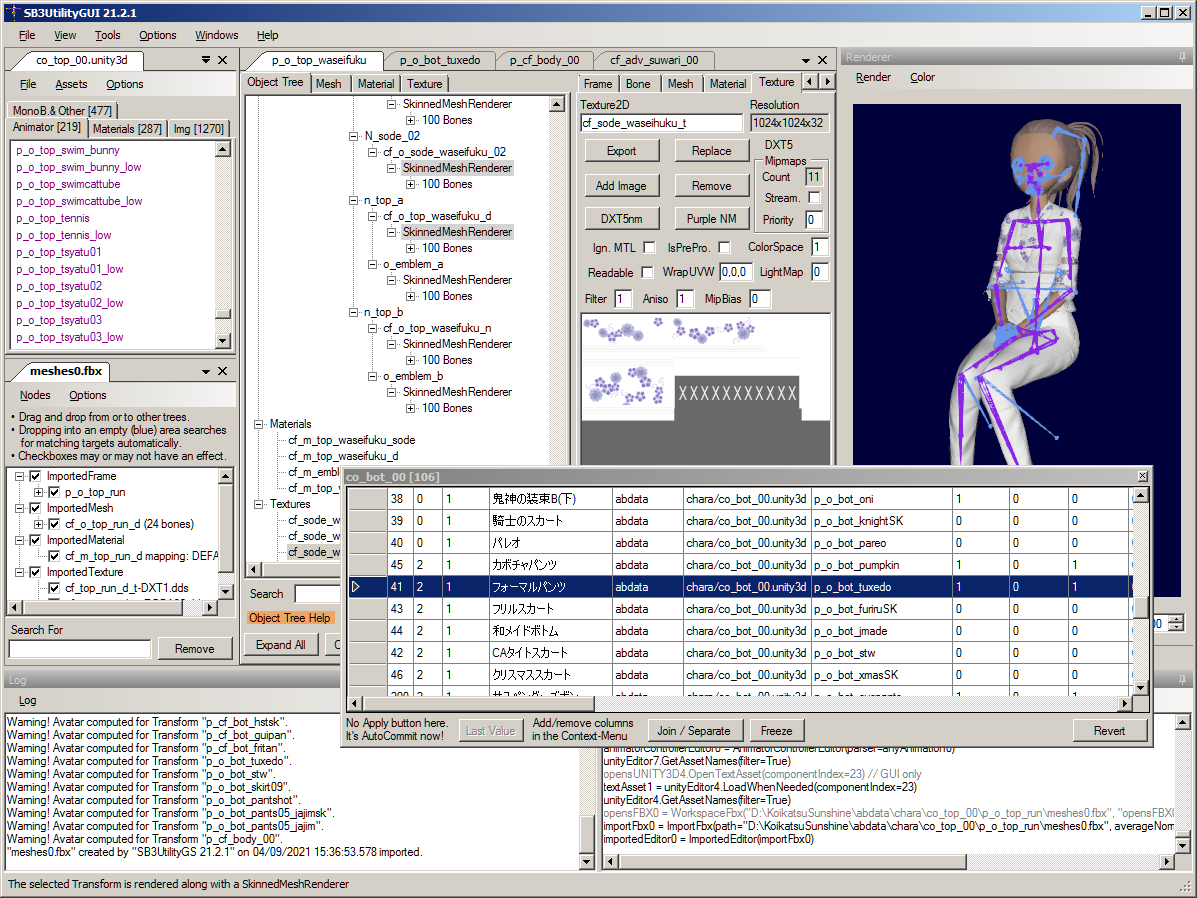Open the Bone tab
Viewport: 1197px width, 898px height.
(637, 84)
